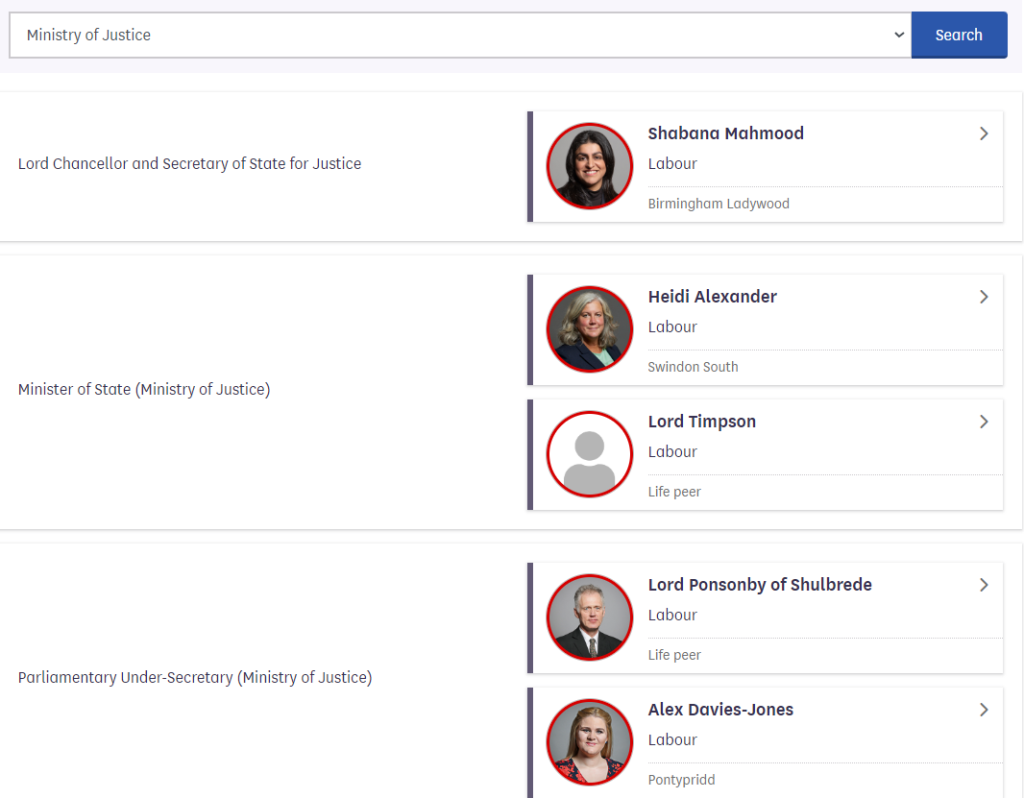Click the chevron on Lord Ponsonby's card
Viewport: 1024px width, 798px height.
984,585
